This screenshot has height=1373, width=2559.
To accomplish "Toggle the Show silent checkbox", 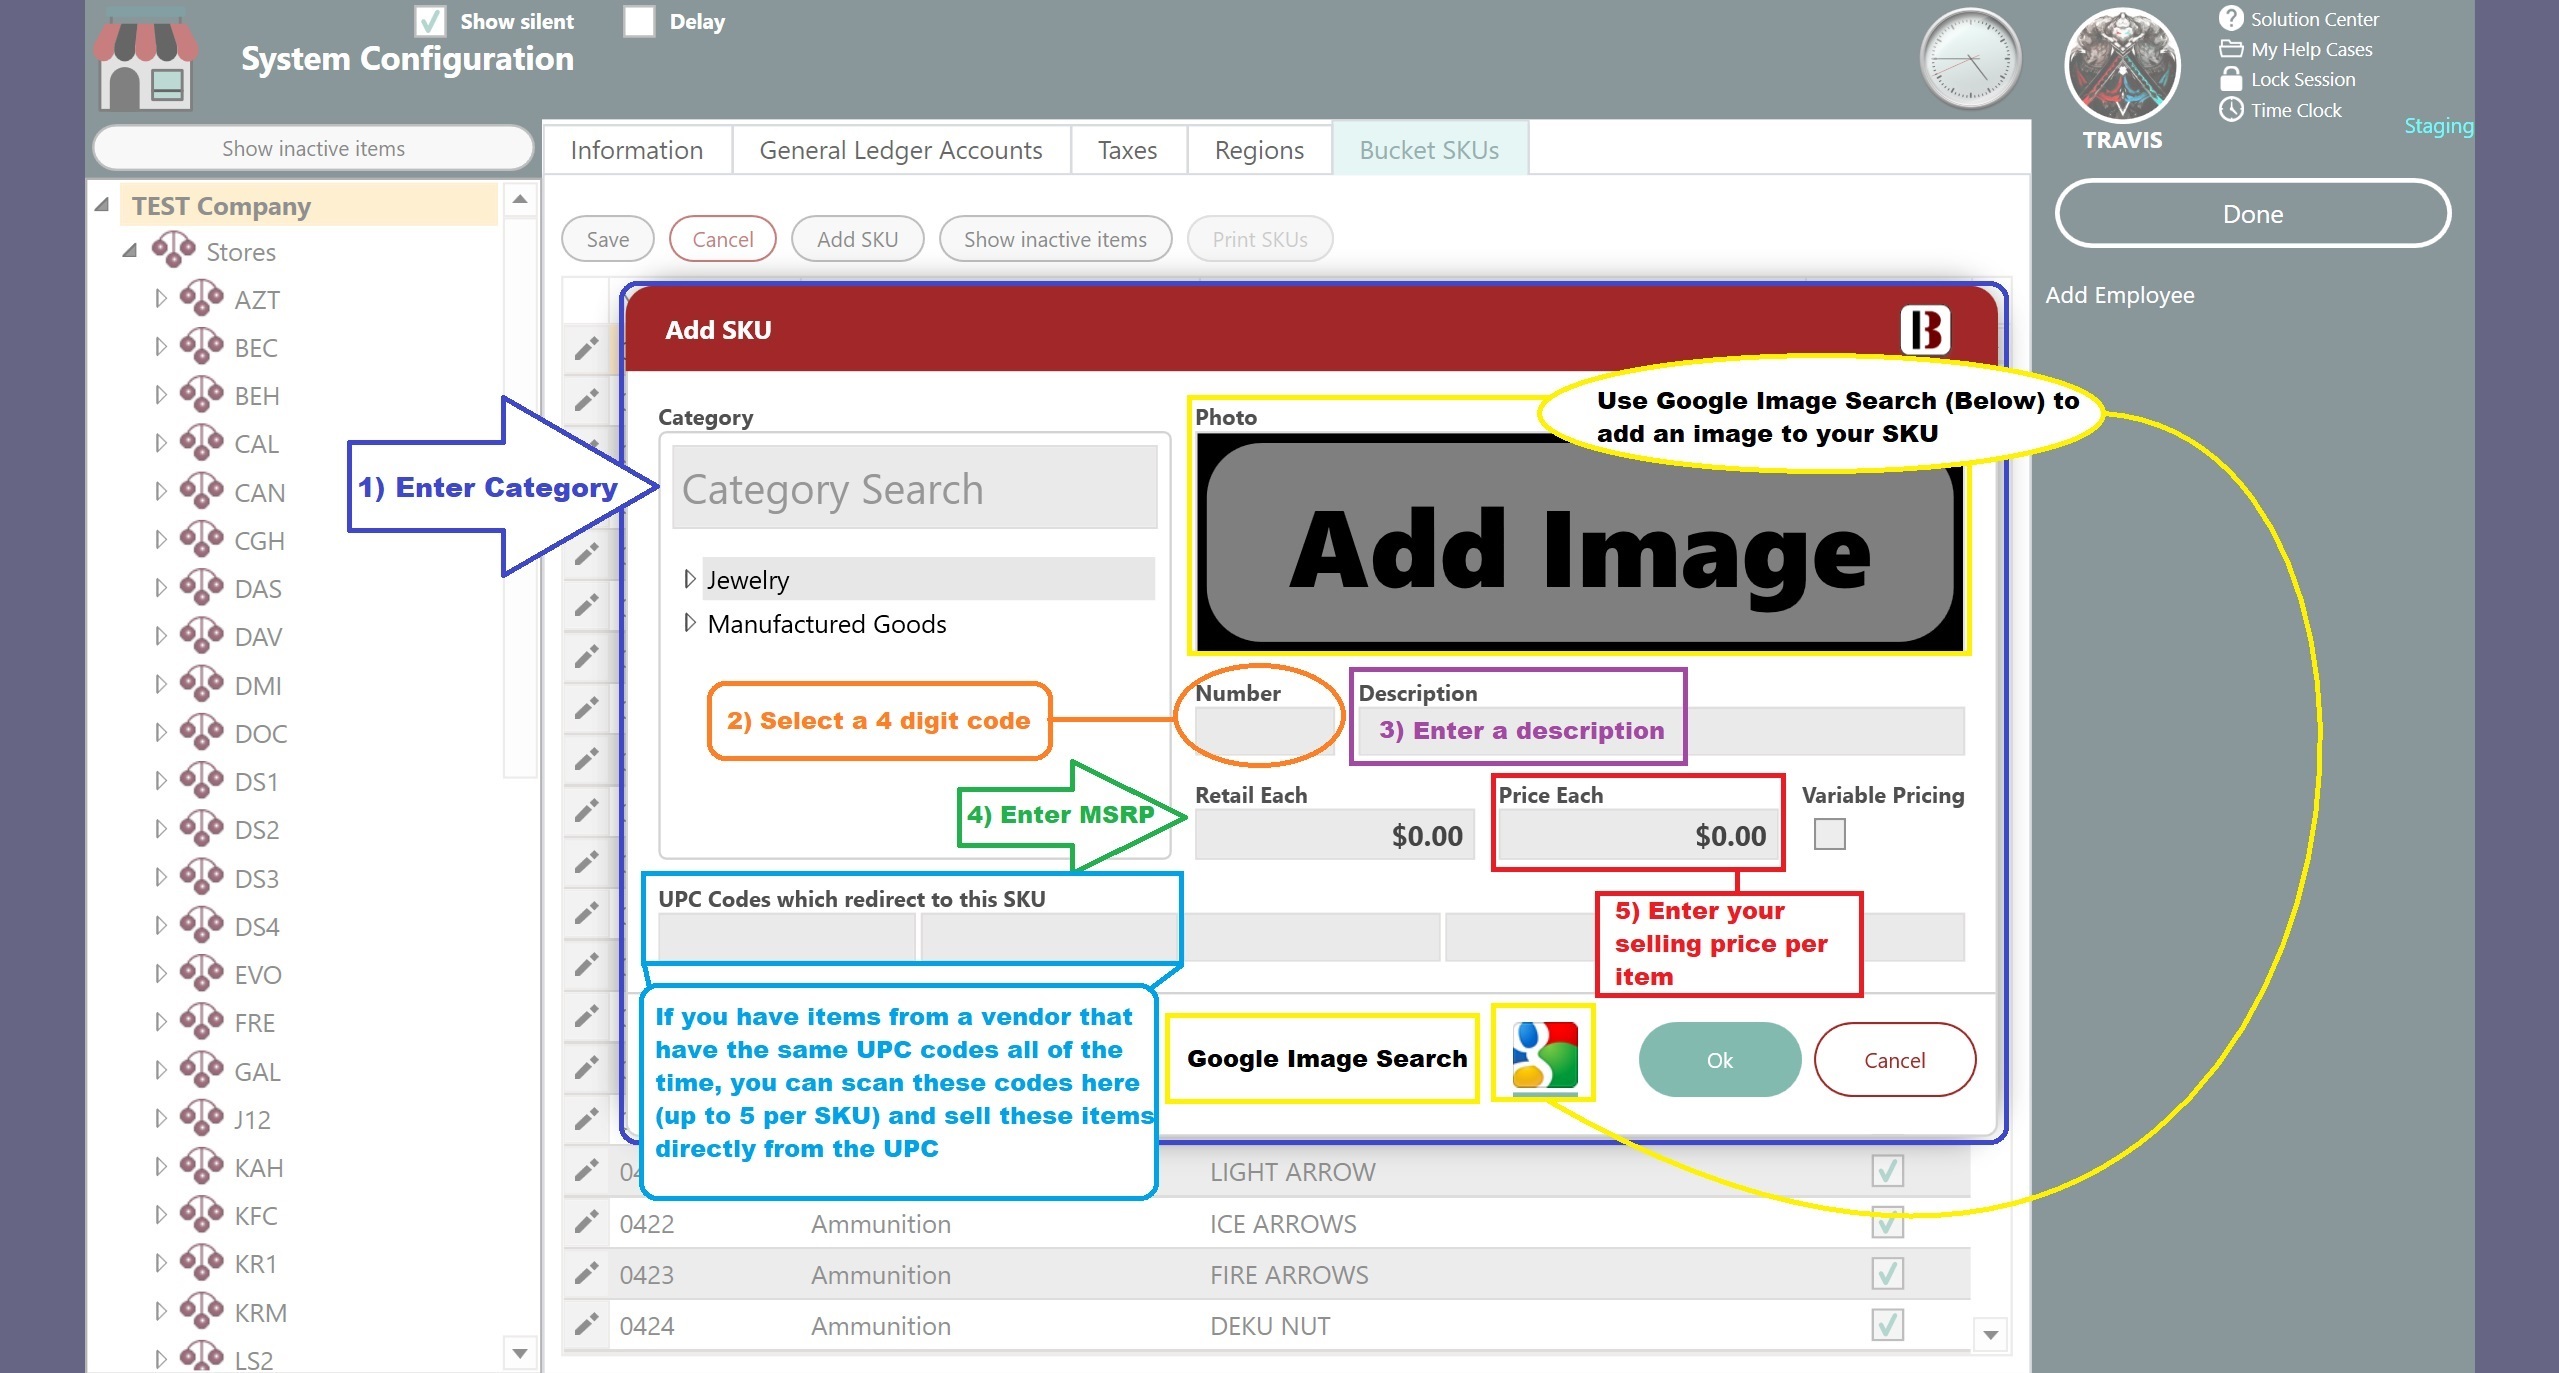I will click(x=430, y=21).
